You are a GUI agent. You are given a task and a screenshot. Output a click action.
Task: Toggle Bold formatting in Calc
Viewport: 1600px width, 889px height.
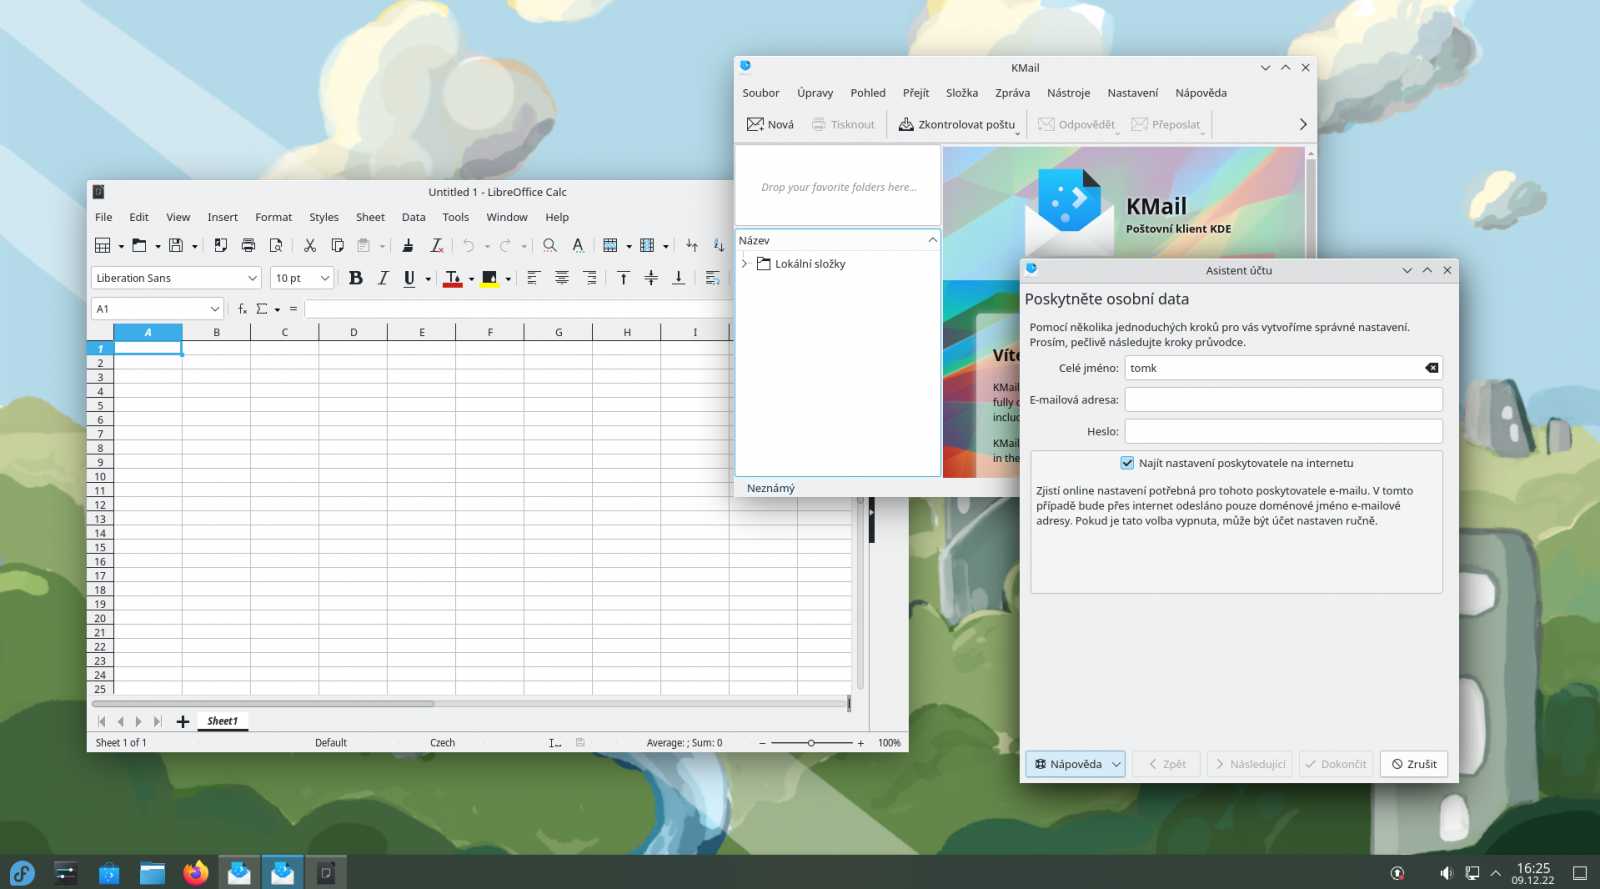[355, 278]
